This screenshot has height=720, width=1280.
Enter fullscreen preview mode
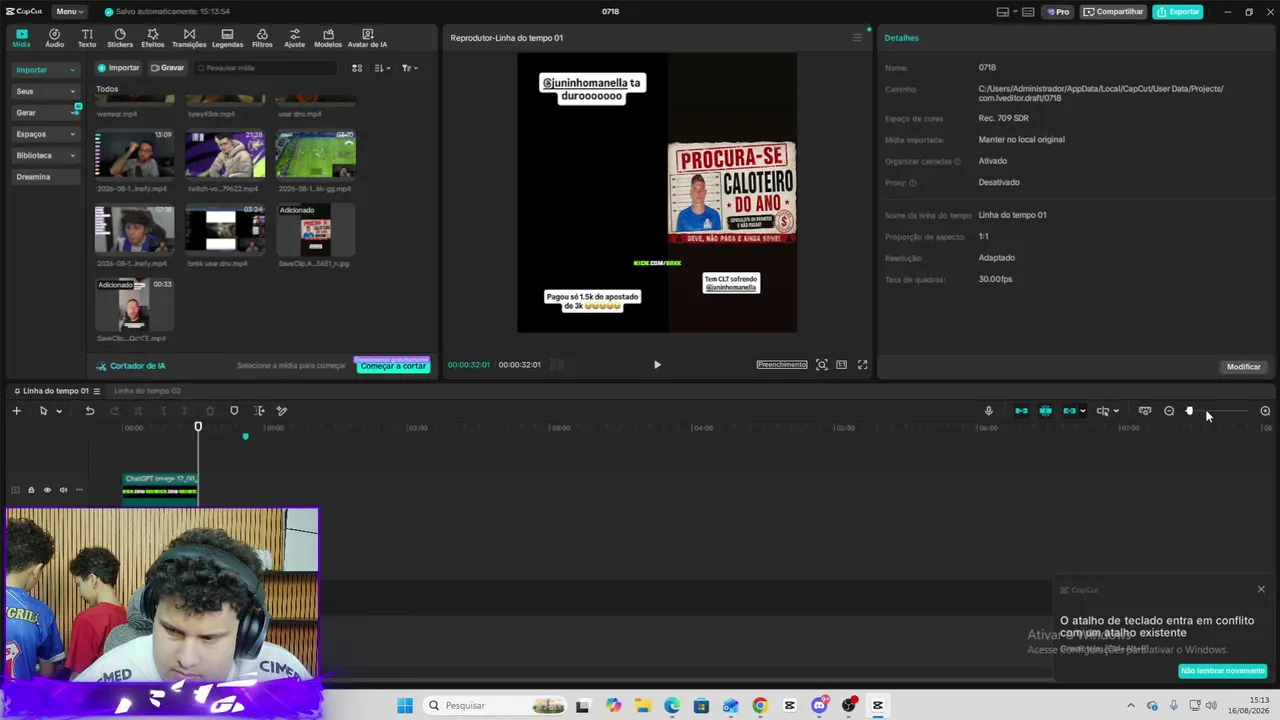[x=863, y=365]
